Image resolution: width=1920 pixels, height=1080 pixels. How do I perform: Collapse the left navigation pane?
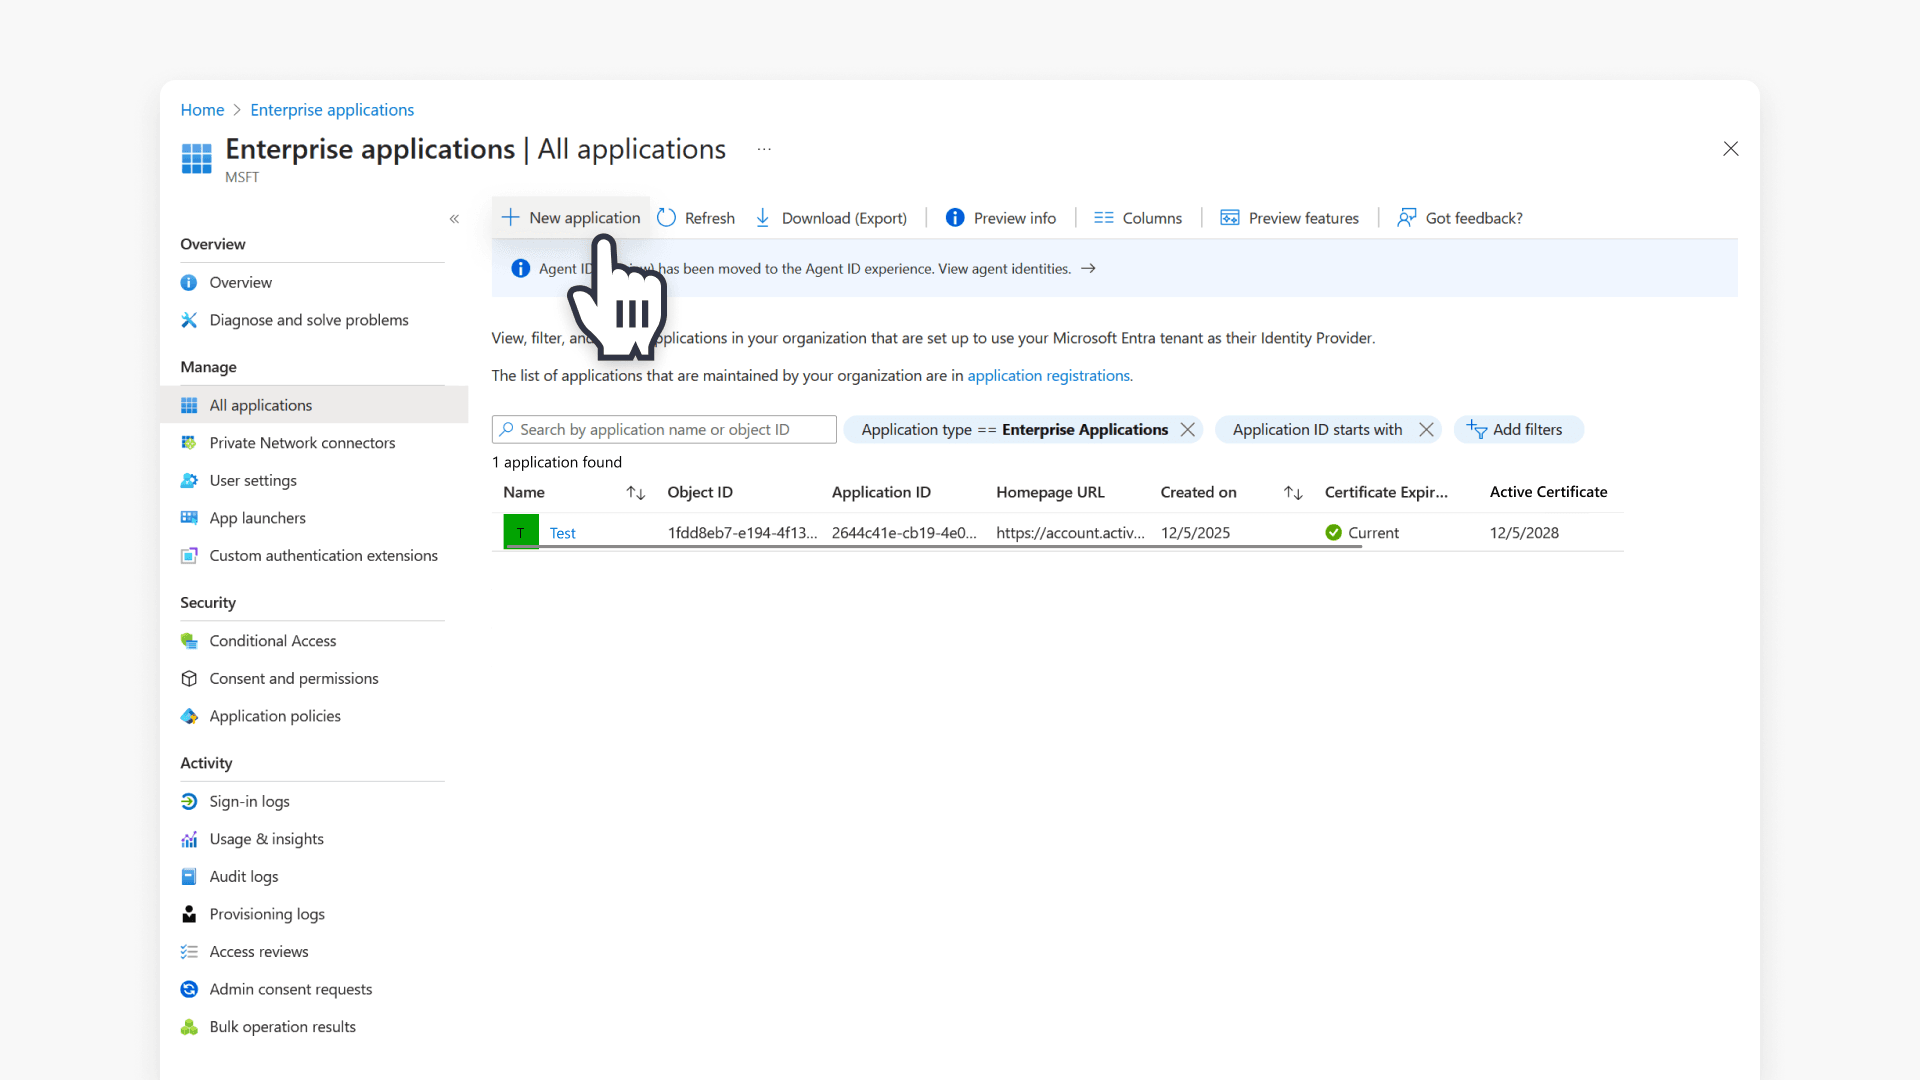pyautogui.click(x=455, y=218)
